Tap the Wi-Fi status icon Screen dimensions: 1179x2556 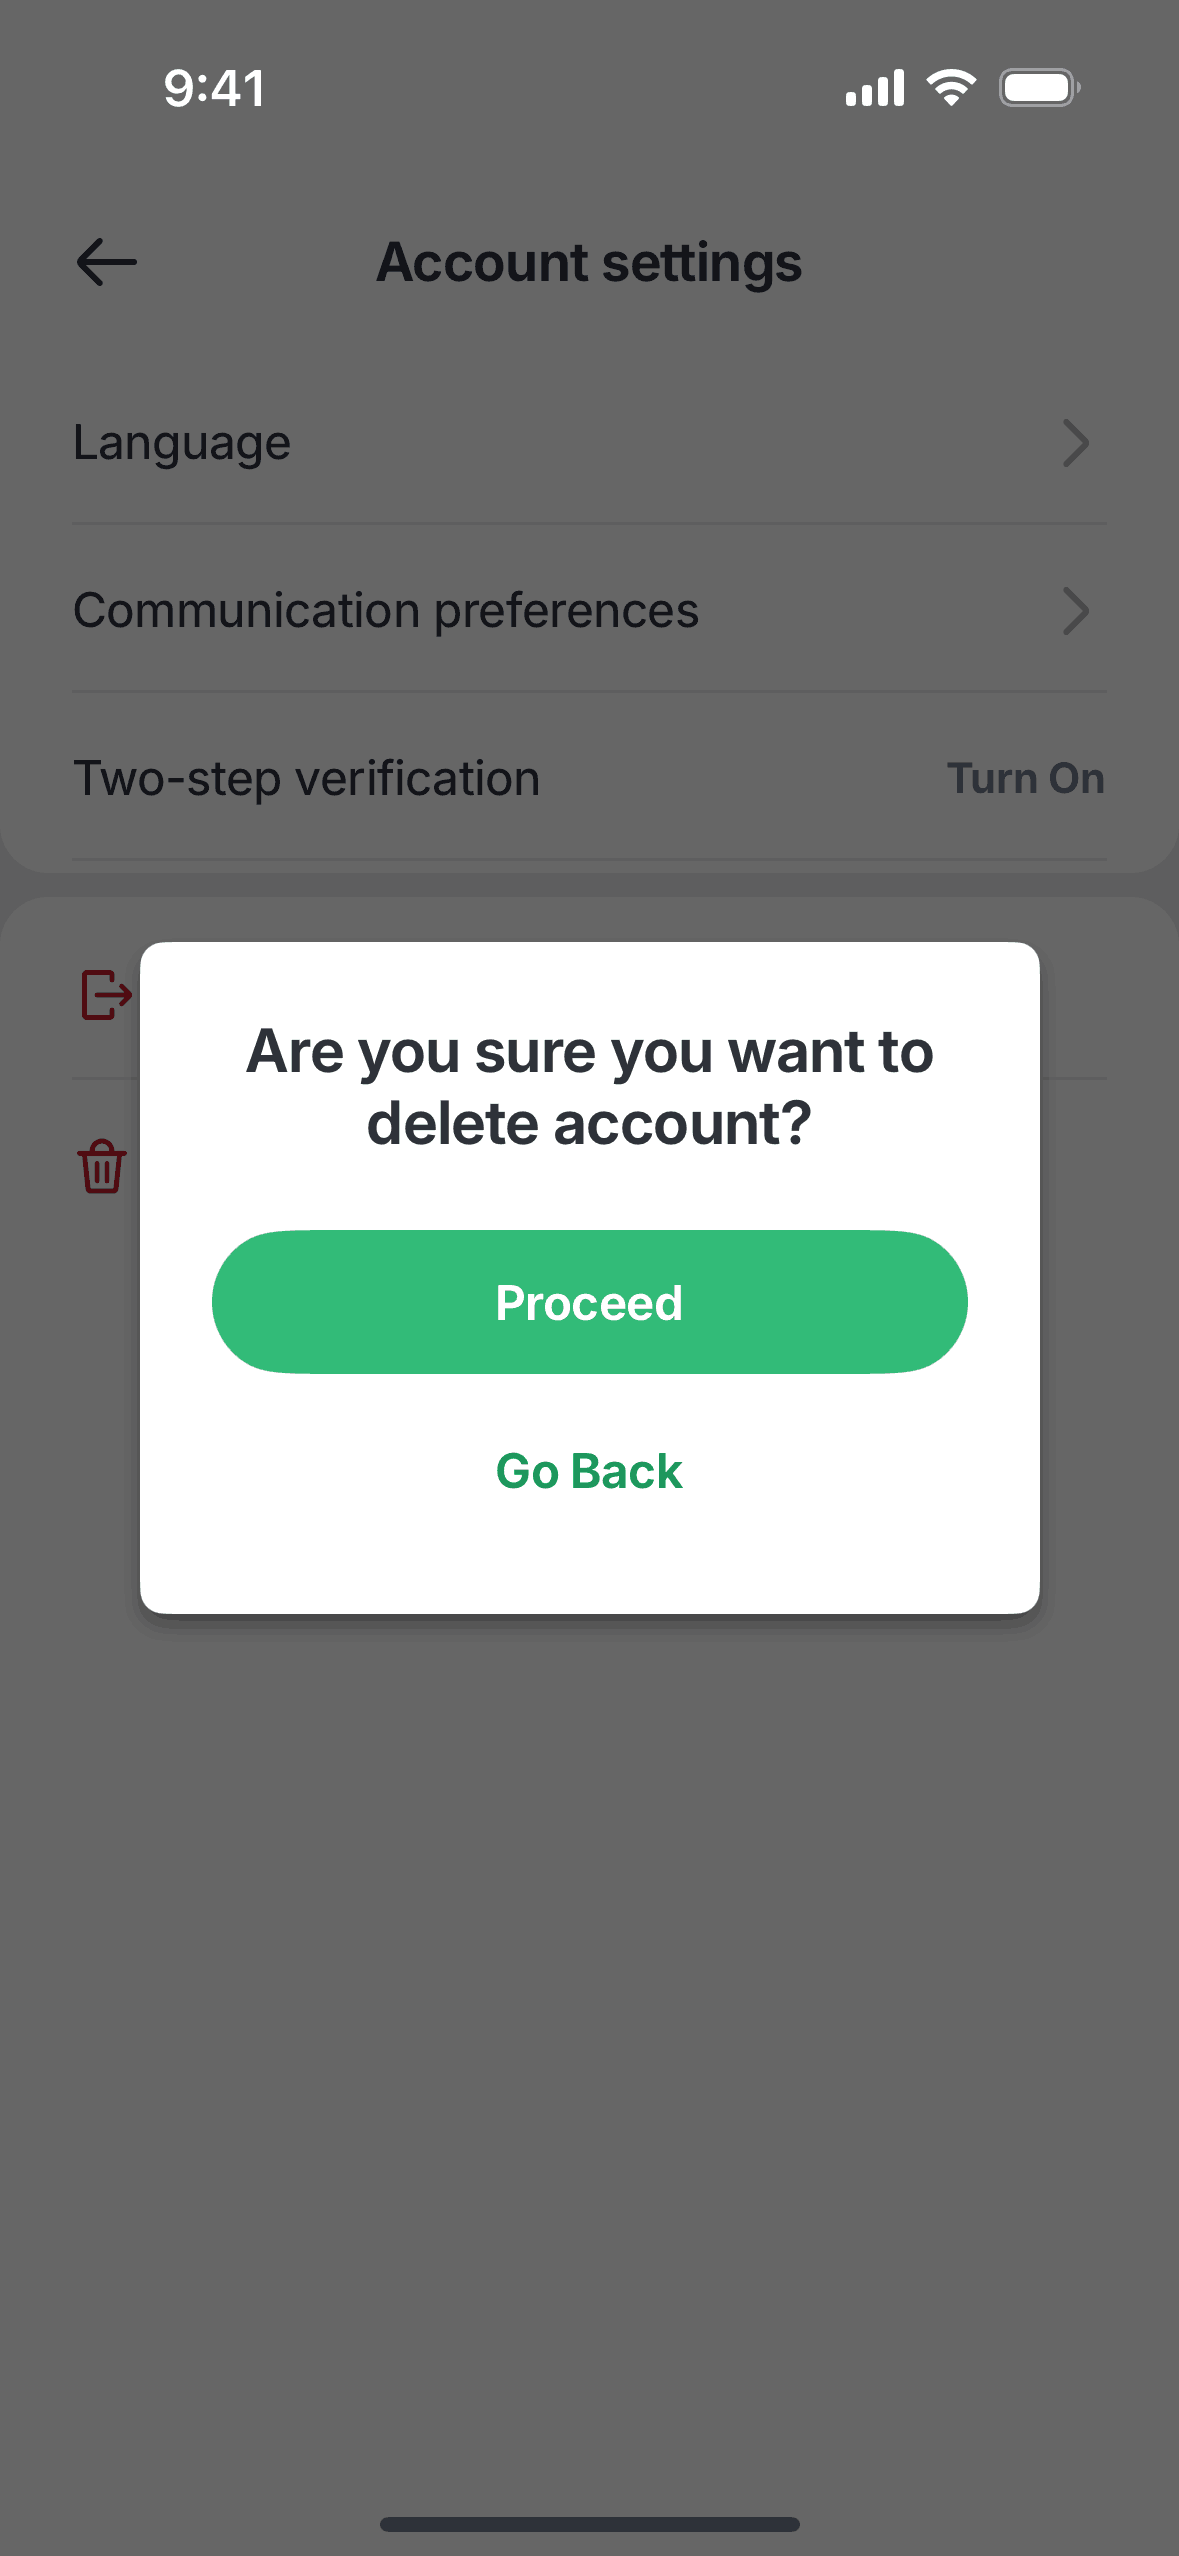951,88
